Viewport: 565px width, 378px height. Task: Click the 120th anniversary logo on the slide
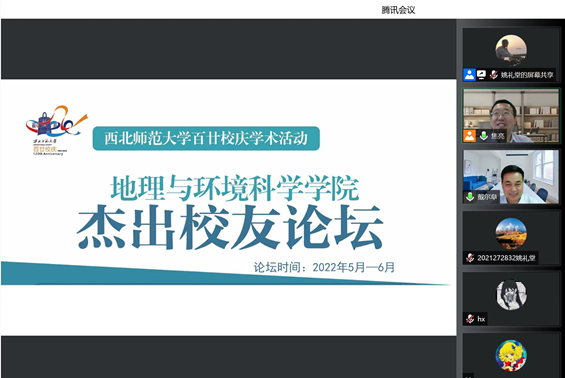(56, 130)
